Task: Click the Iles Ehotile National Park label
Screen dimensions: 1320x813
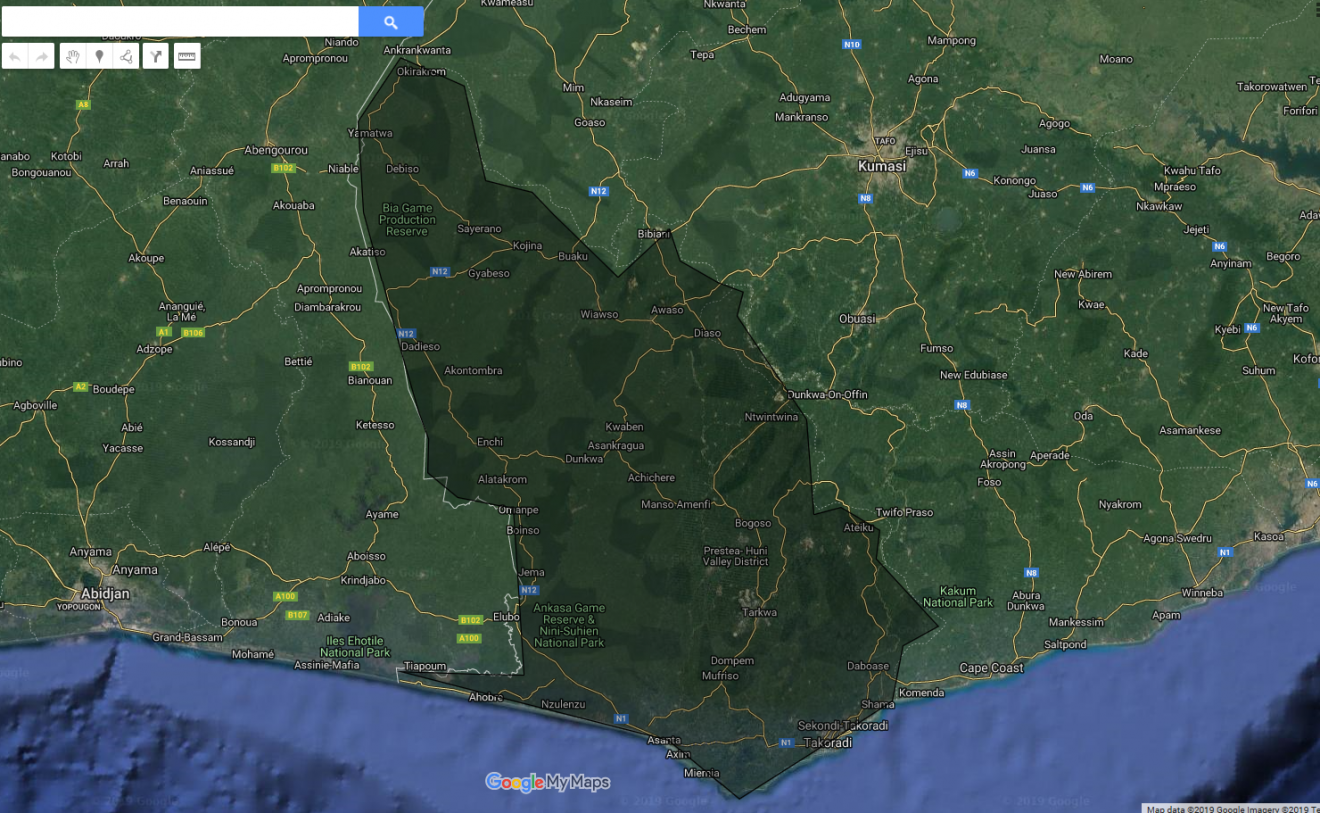Action: tap(356, 646)
